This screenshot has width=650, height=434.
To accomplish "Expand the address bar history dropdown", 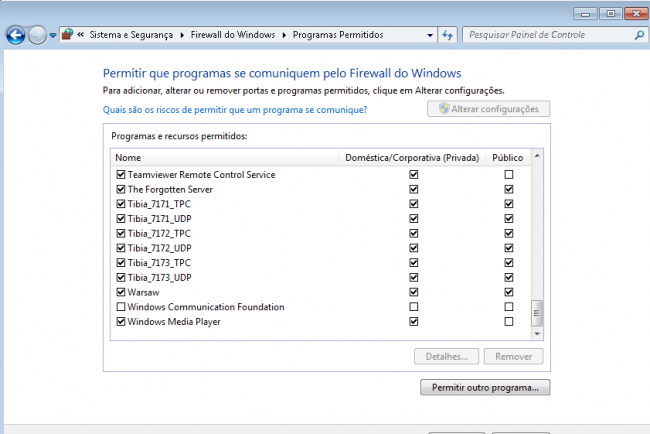I will click(x=430, y=35).
